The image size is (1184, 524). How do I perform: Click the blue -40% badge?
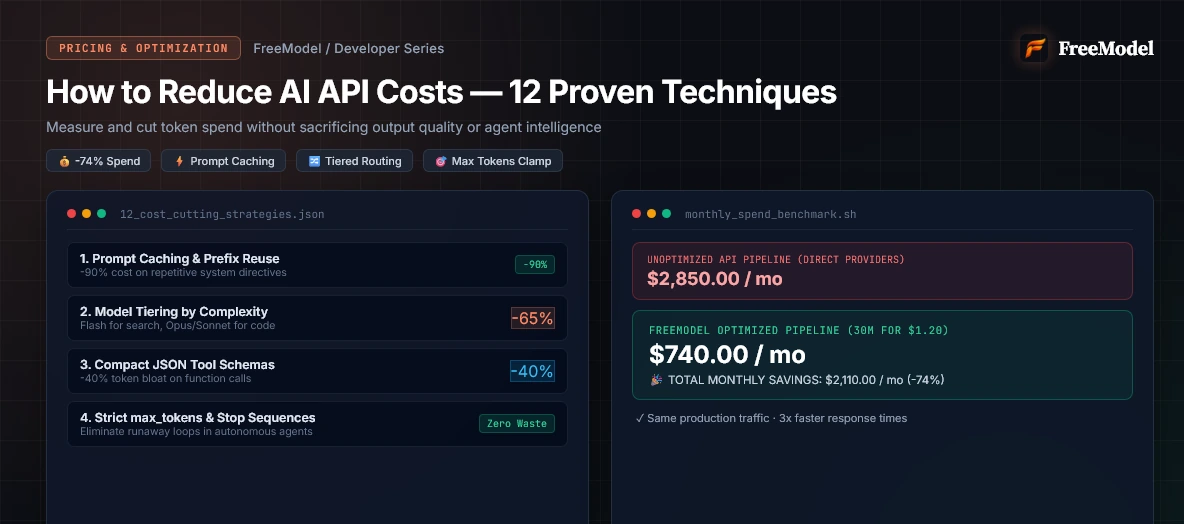tap(532, 371)
